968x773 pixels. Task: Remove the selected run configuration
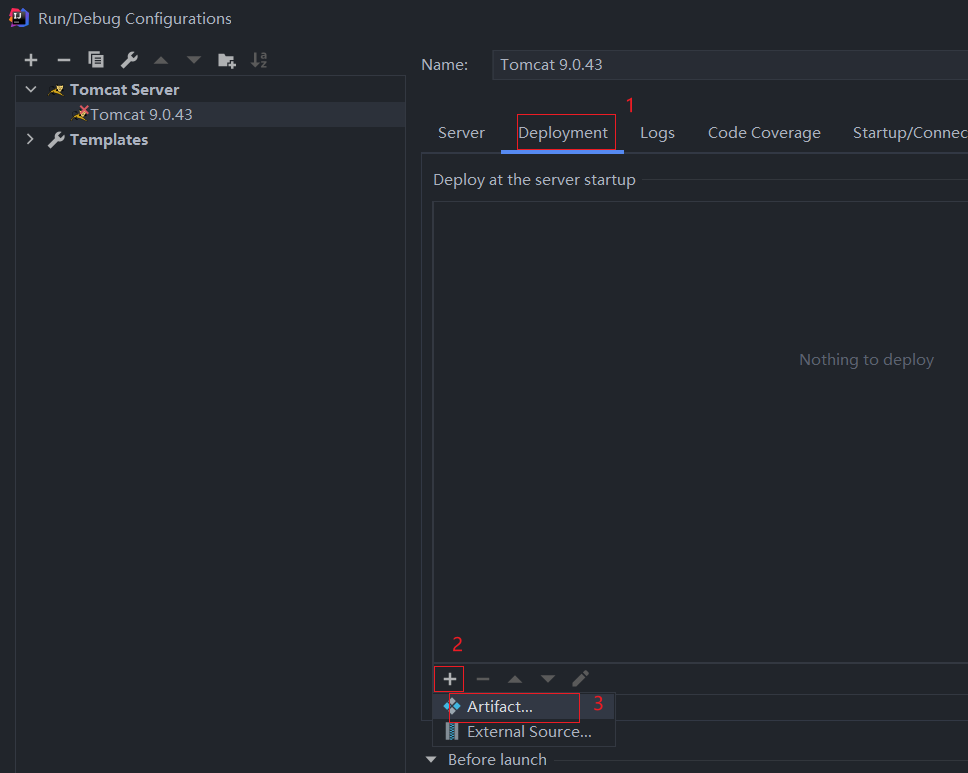(x=64, y=60)
